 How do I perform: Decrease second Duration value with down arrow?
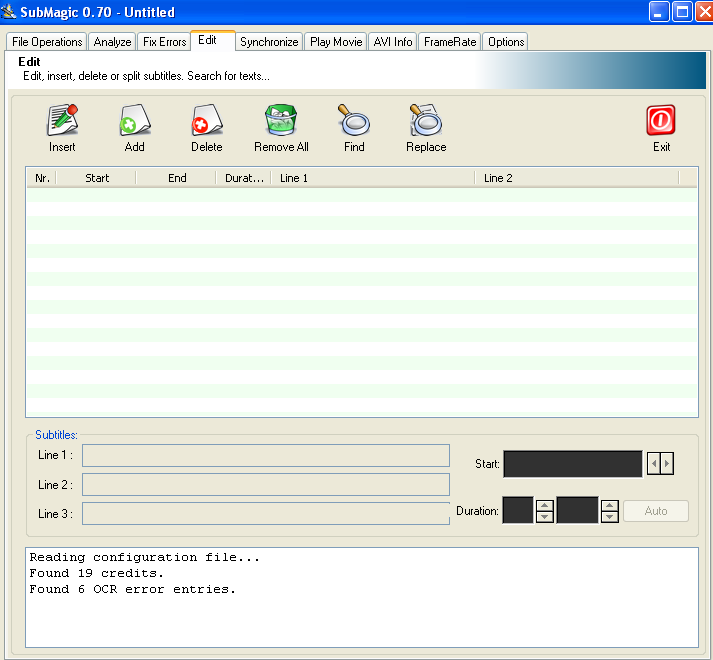coord(610,517)
